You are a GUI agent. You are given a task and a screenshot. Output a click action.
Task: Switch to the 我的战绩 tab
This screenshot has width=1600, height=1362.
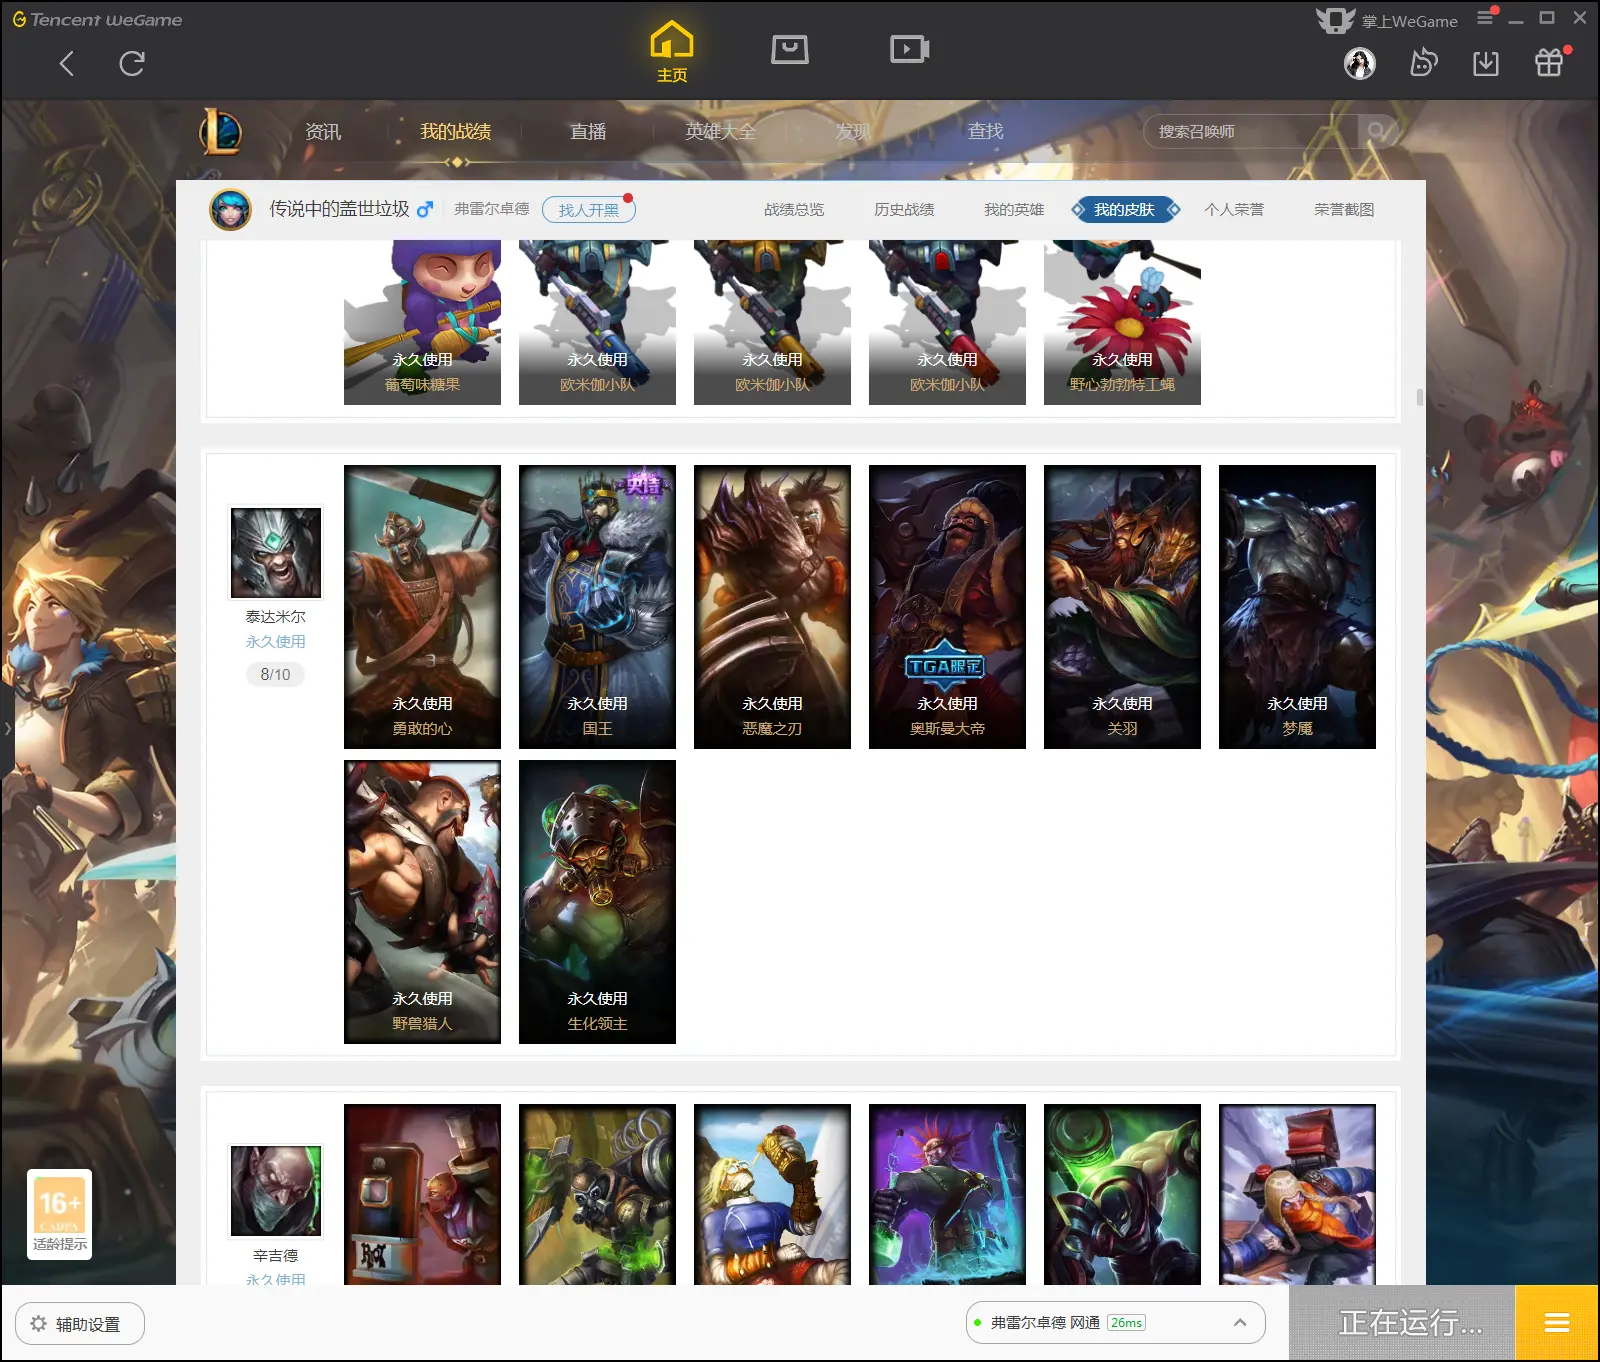click(455, 131)
